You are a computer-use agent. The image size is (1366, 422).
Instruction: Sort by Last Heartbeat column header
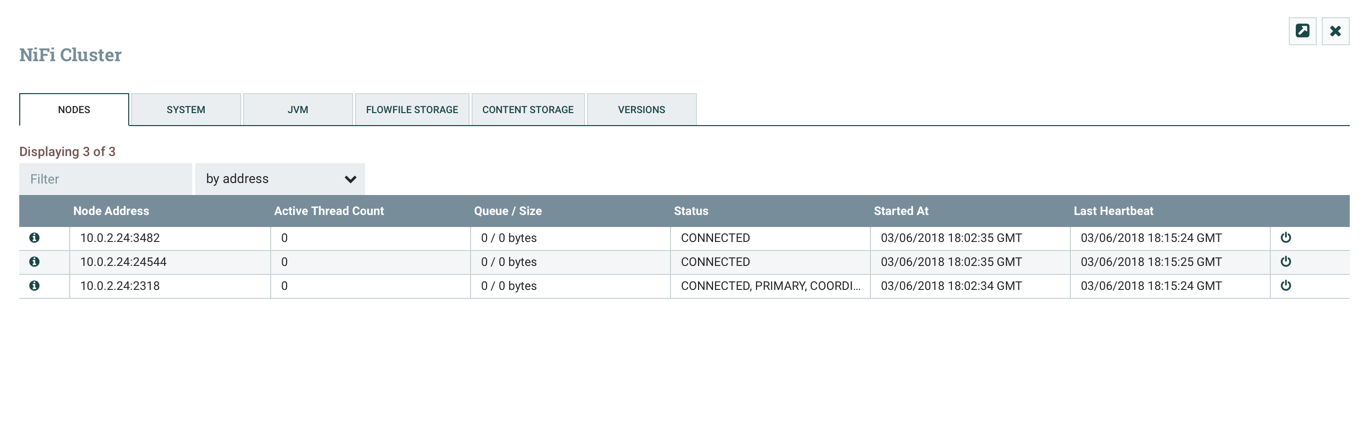click(1113, 211)
